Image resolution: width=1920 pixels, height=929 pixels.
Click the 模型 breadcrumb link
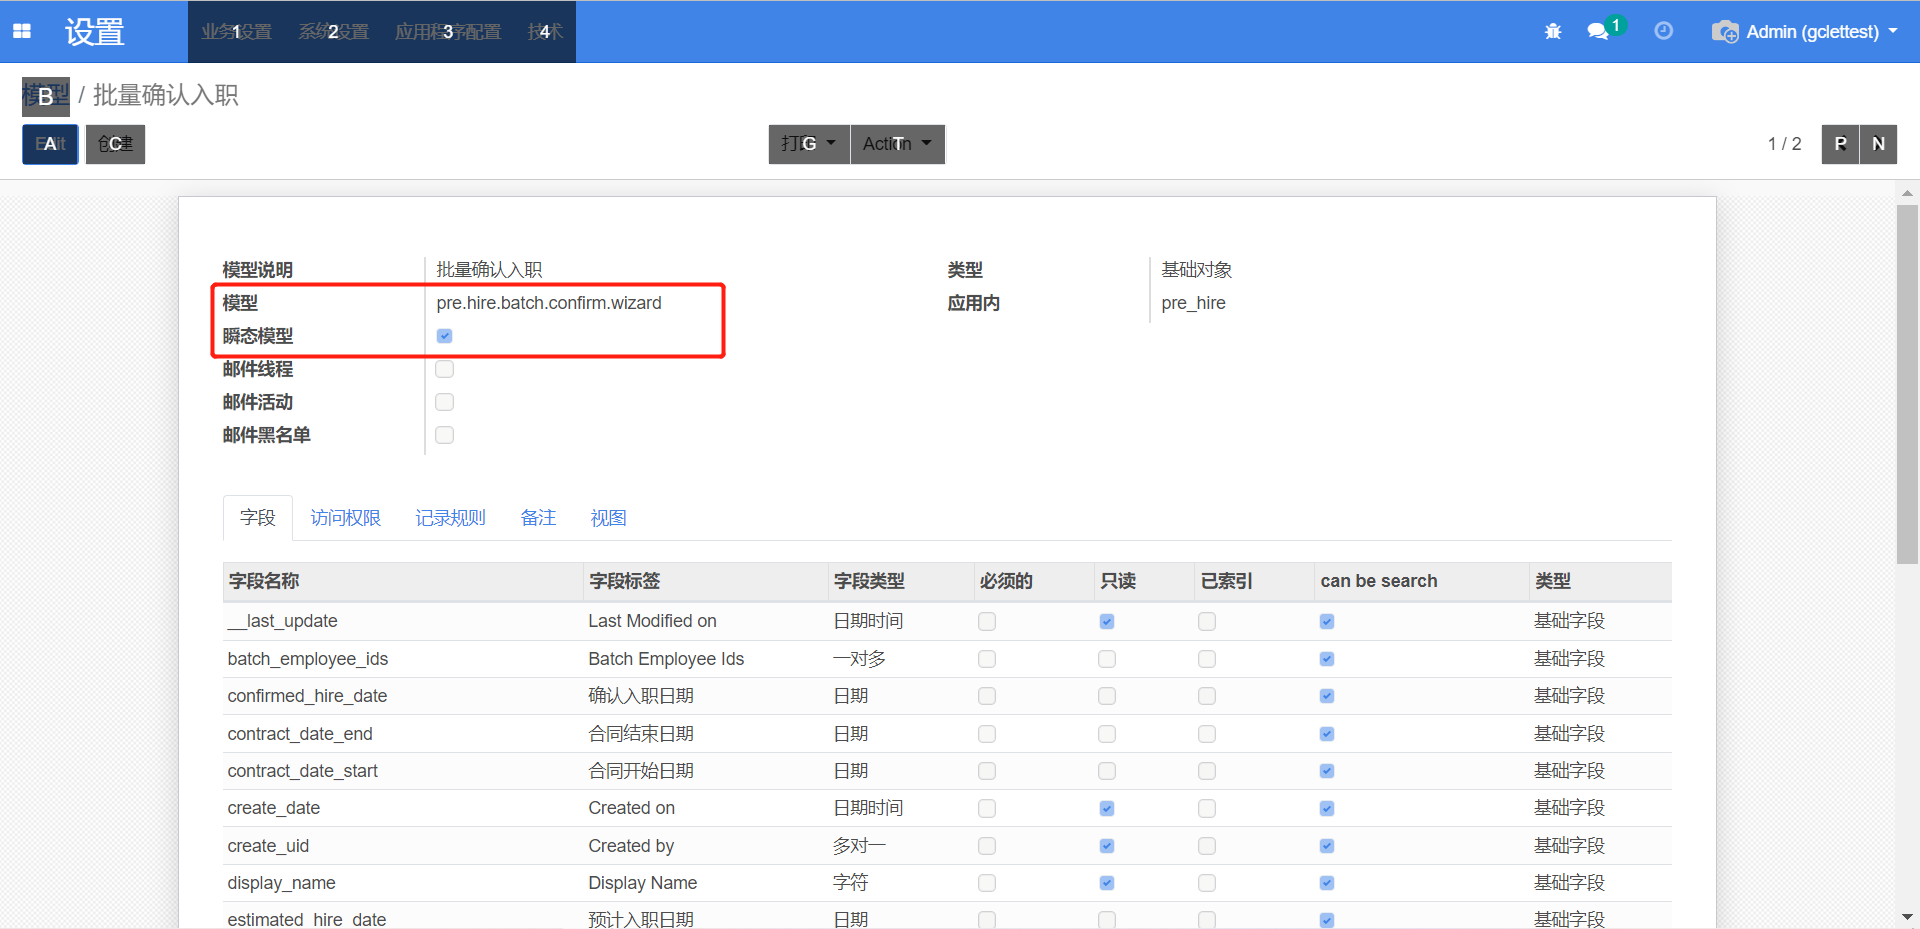(x=46, y=96)
